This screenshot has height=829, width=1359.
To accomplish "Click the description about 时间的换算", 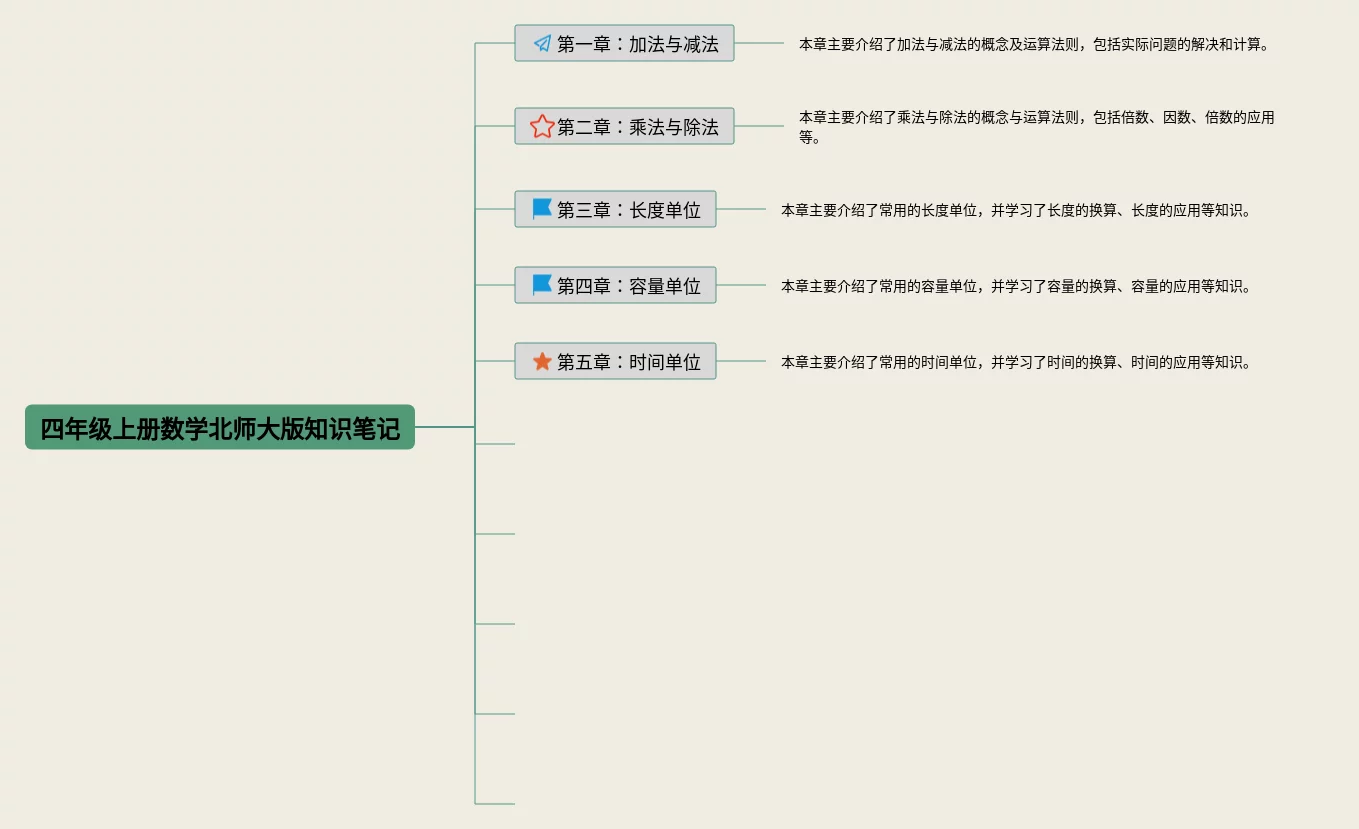I will 1016,363.
